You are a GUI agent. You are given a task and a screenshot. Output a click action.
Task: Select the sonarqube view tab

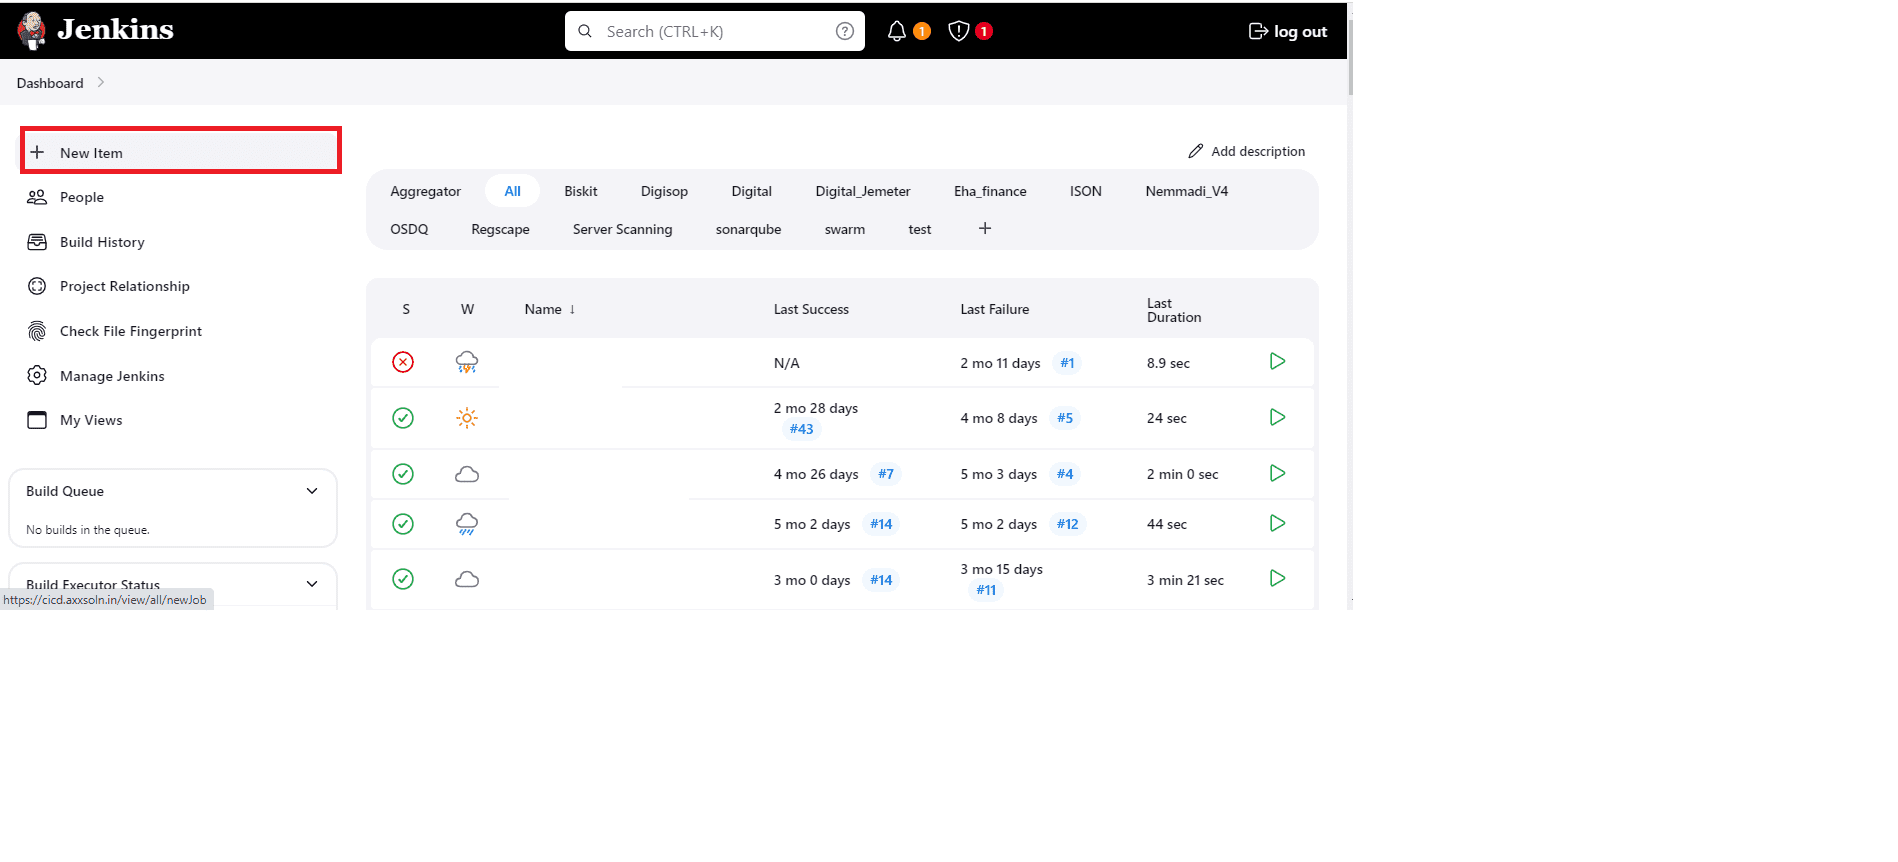tap(748, 229)
